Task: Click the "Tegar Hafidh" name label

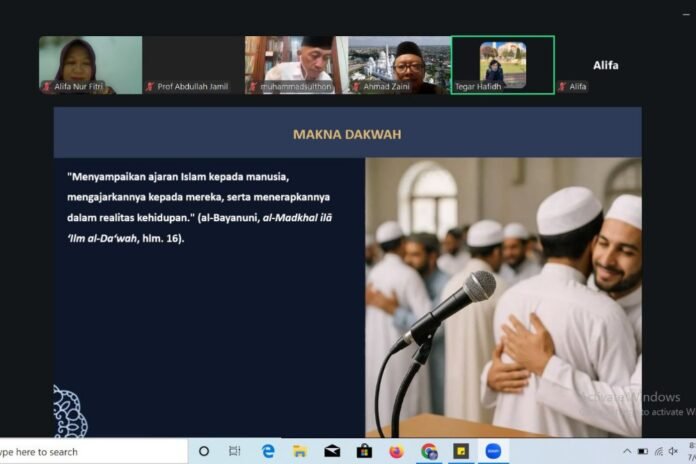Action: click(x=478, y=87)
